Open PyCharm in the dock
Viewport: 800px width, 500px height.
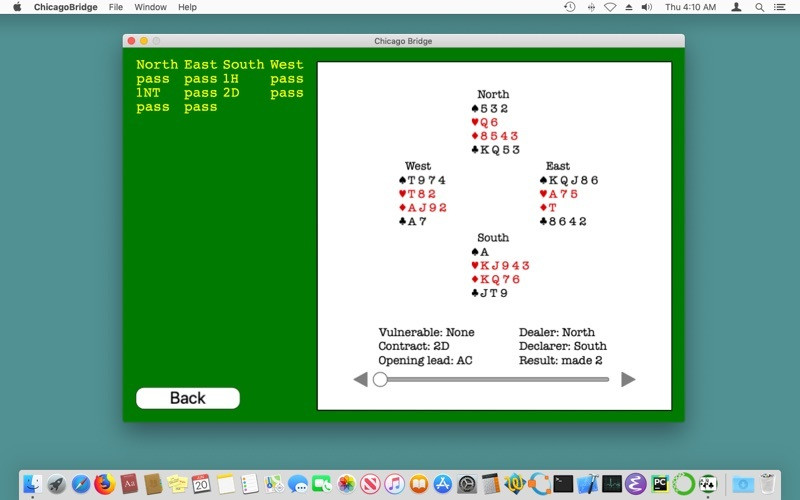pyautogui.click(x=660, y=484)
